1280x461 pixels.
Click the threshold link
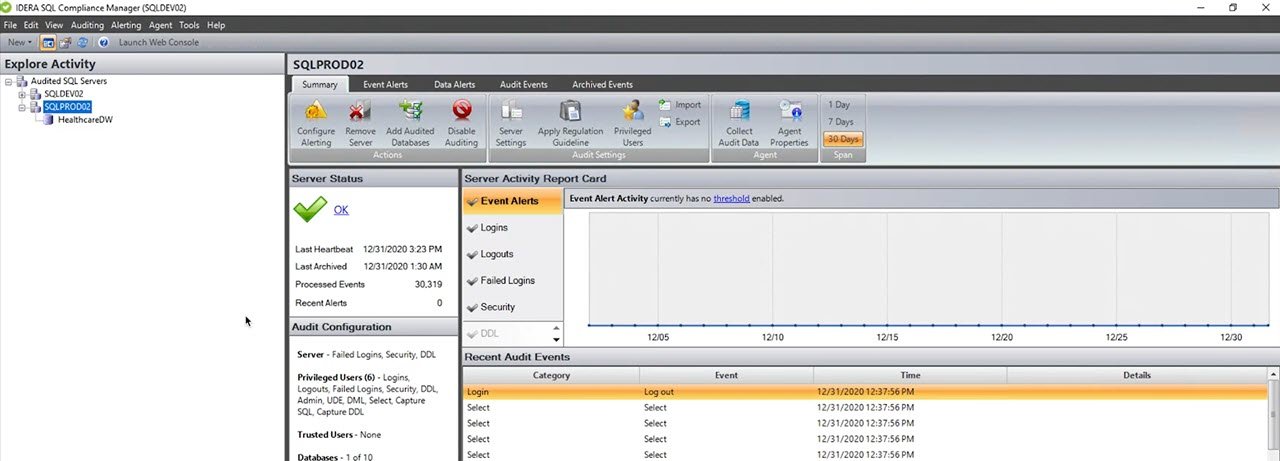(x=731, y=199)
